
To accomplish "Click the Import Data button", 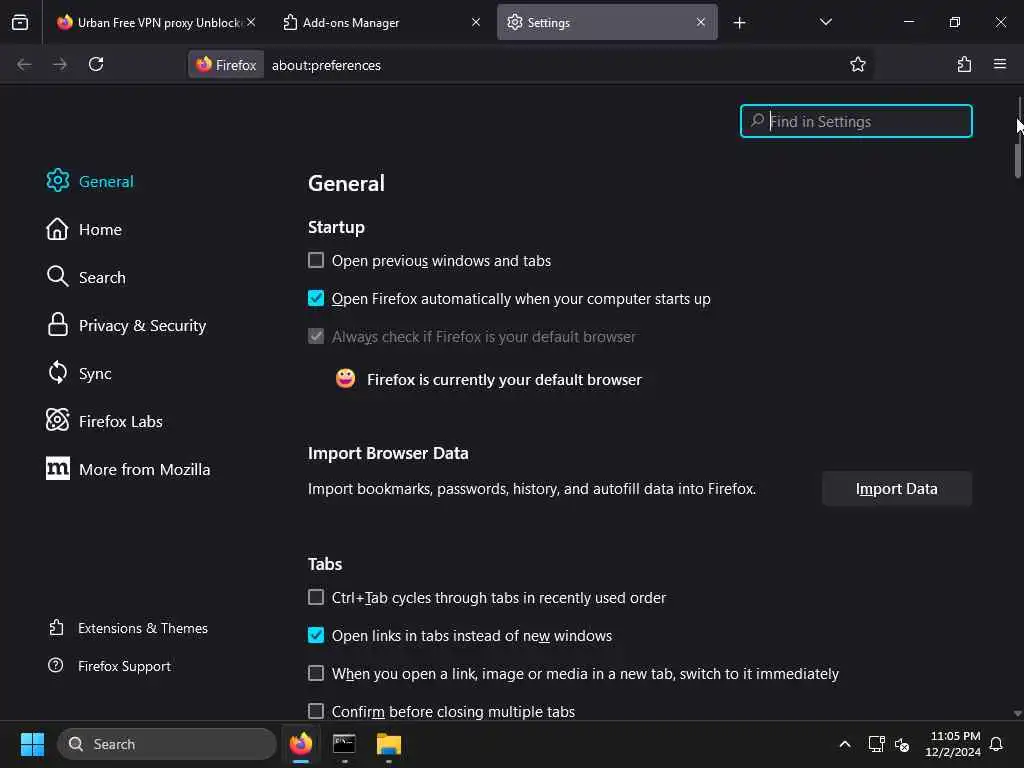I will tap(896, 489).
